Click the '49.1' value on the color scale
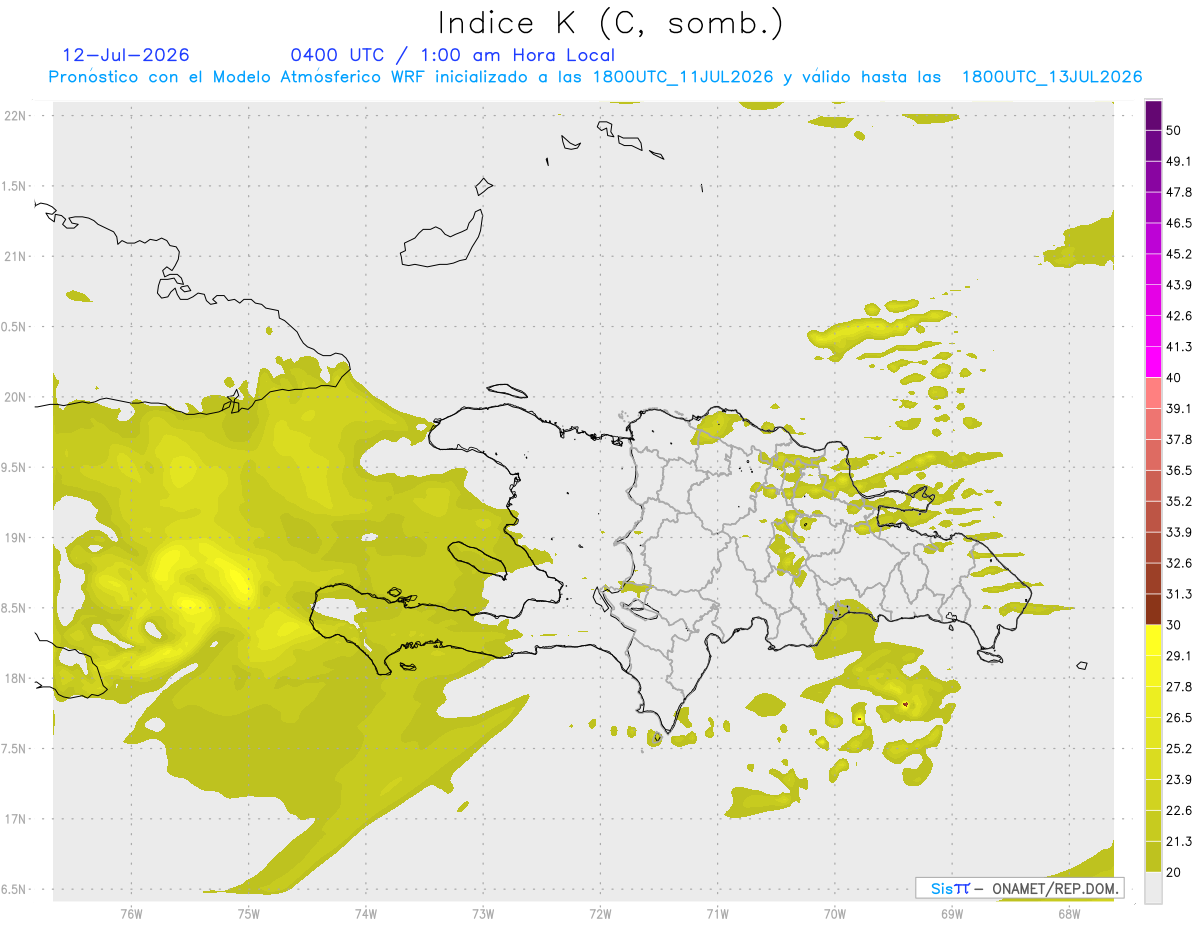 click(x=1179, y=162)
